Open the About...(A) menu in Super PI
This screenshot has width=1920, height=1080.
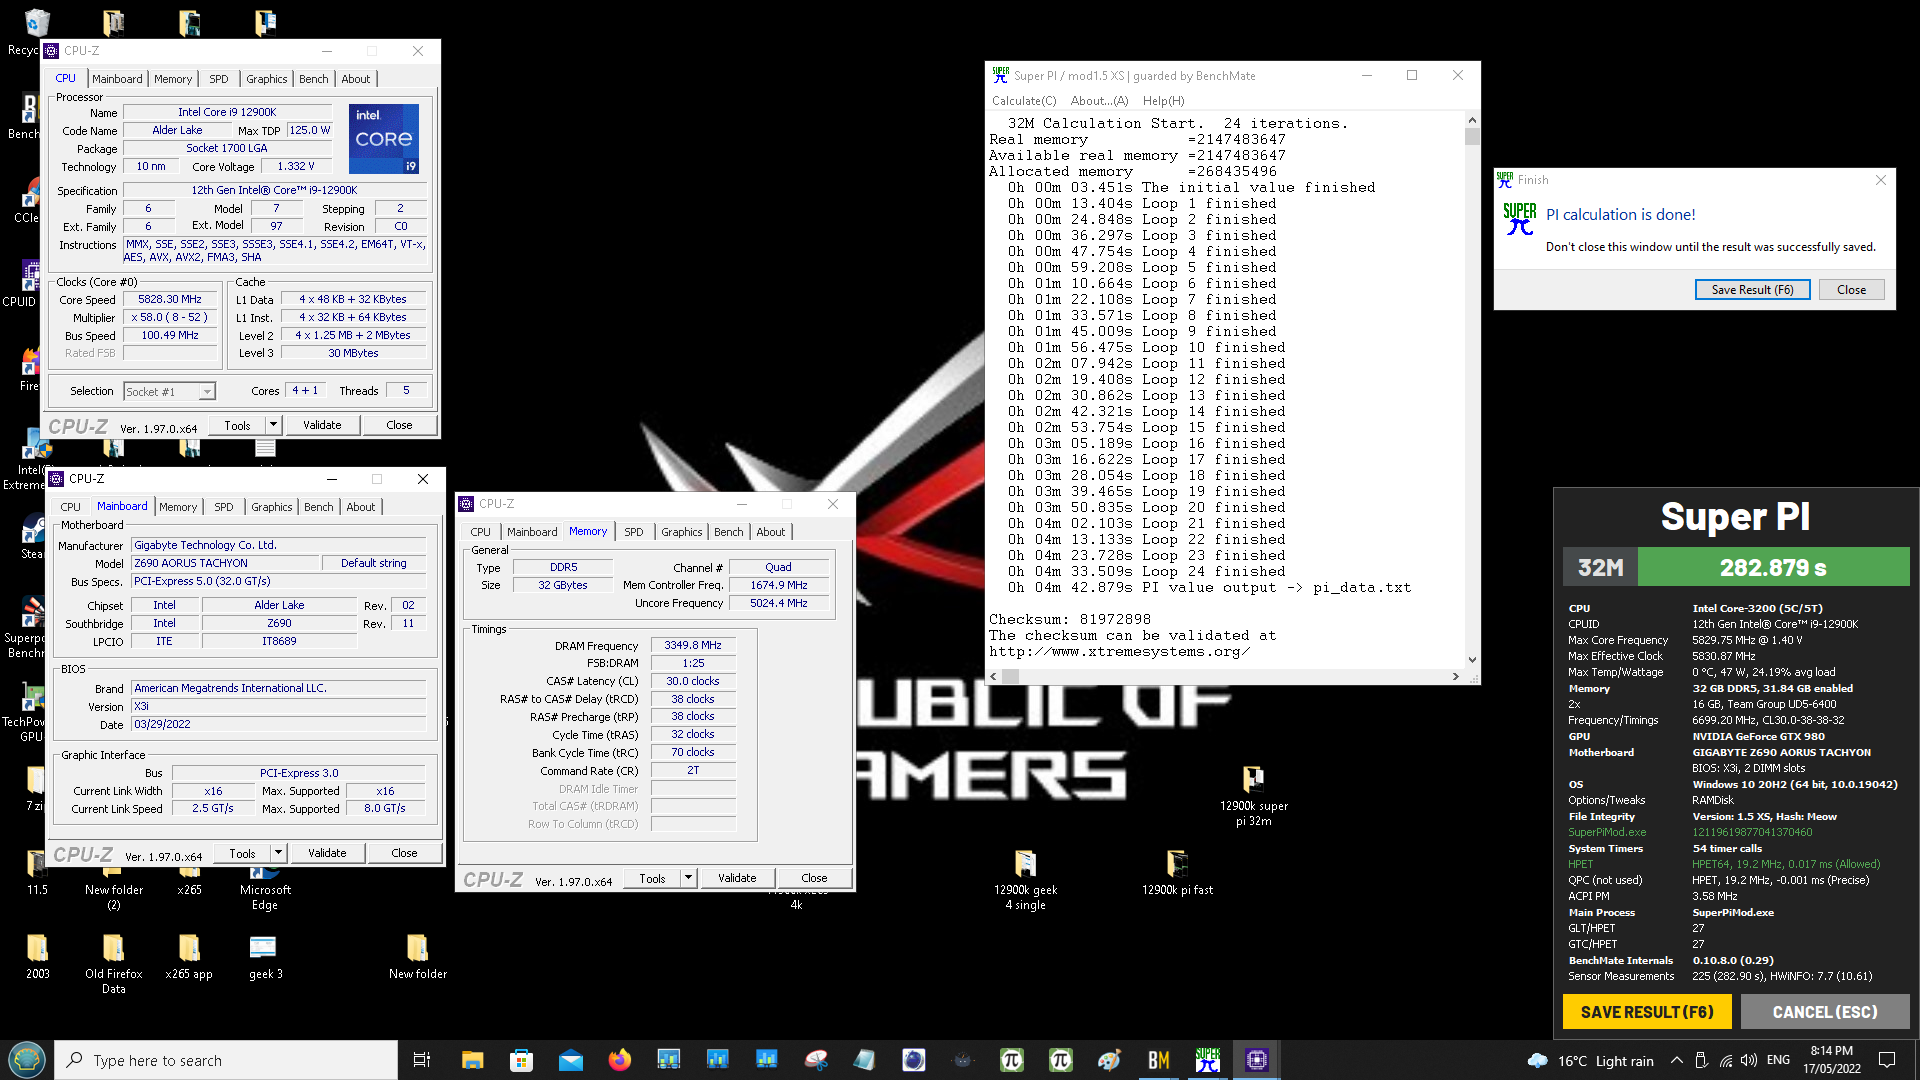coord(1099,101)
